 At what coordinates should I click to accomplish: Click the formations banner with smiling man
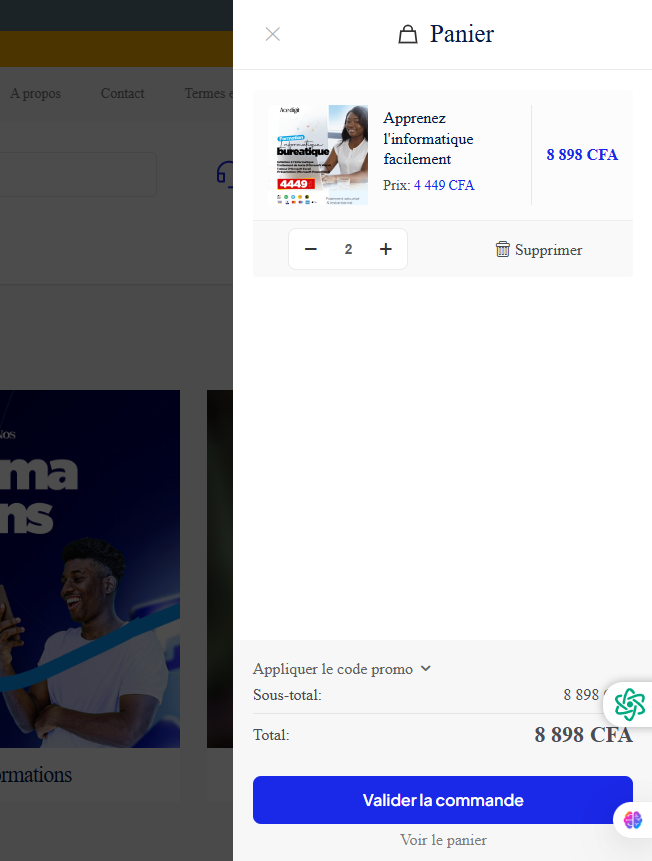90,569
